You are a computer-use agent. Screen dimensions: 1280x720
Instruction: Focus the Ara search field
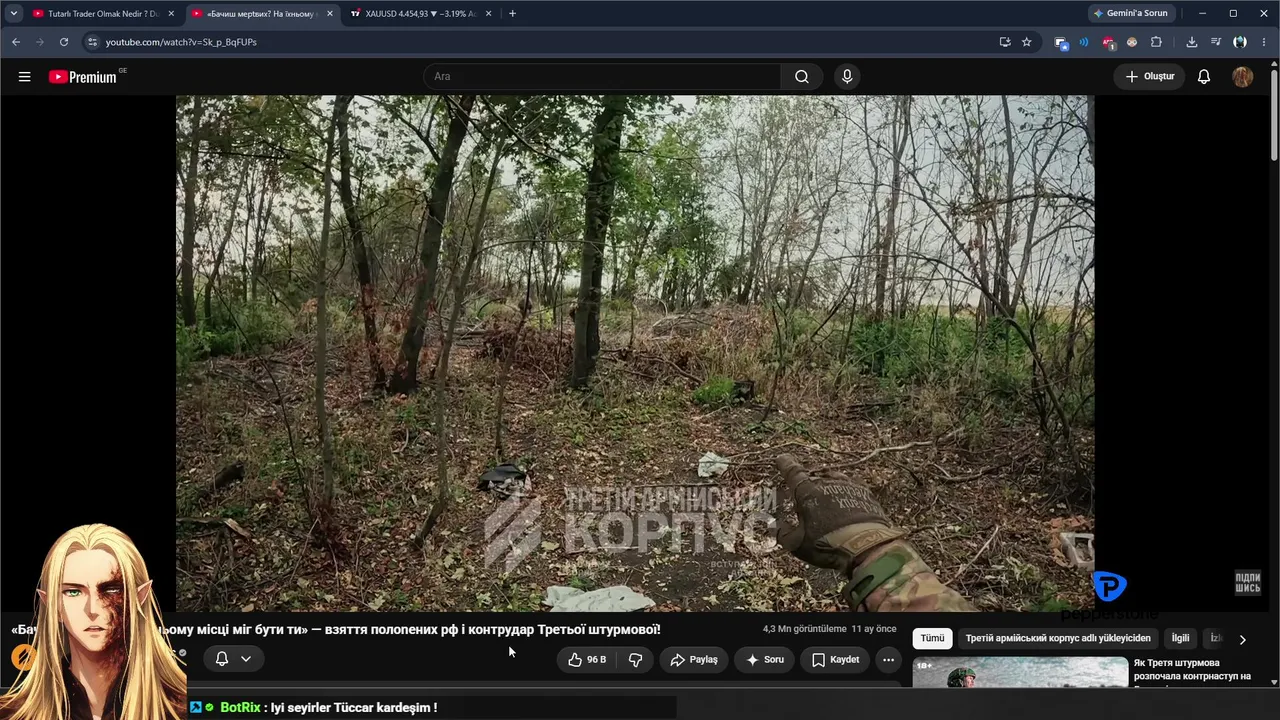click(602, 77)
